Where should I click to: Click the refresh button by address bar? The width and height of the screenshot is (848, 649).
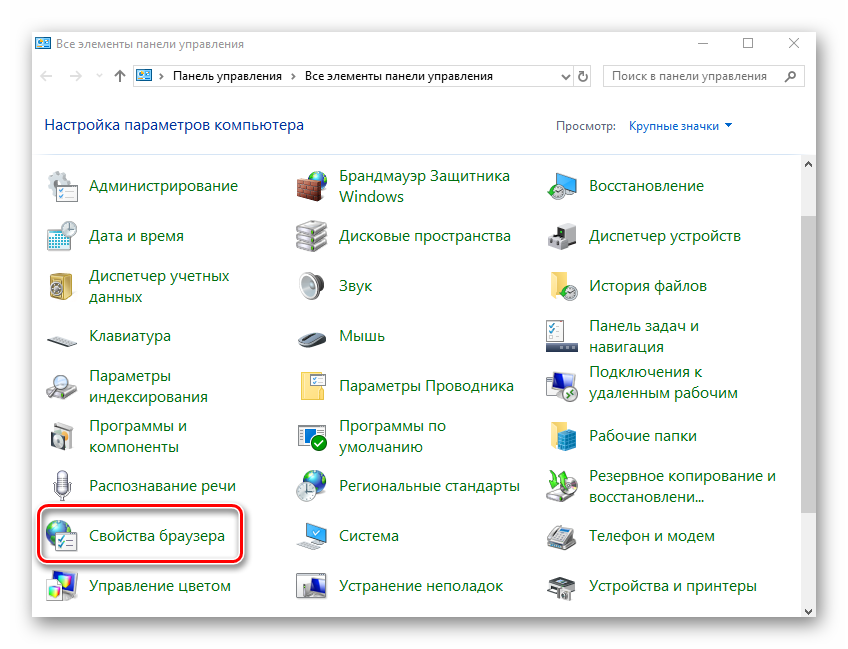pyautogui.click(x=584, y=76)
